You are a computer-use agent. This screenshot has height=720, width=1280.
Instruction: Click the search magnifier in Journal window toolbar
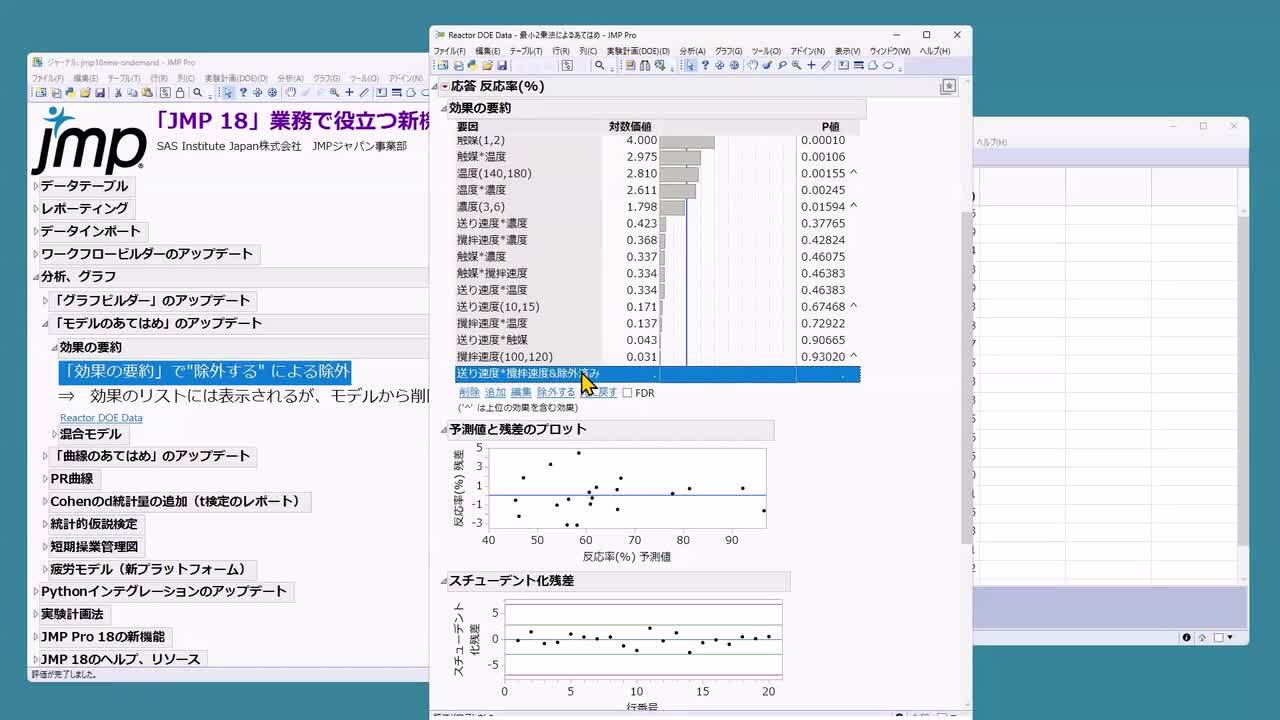(x=198, y=93)
